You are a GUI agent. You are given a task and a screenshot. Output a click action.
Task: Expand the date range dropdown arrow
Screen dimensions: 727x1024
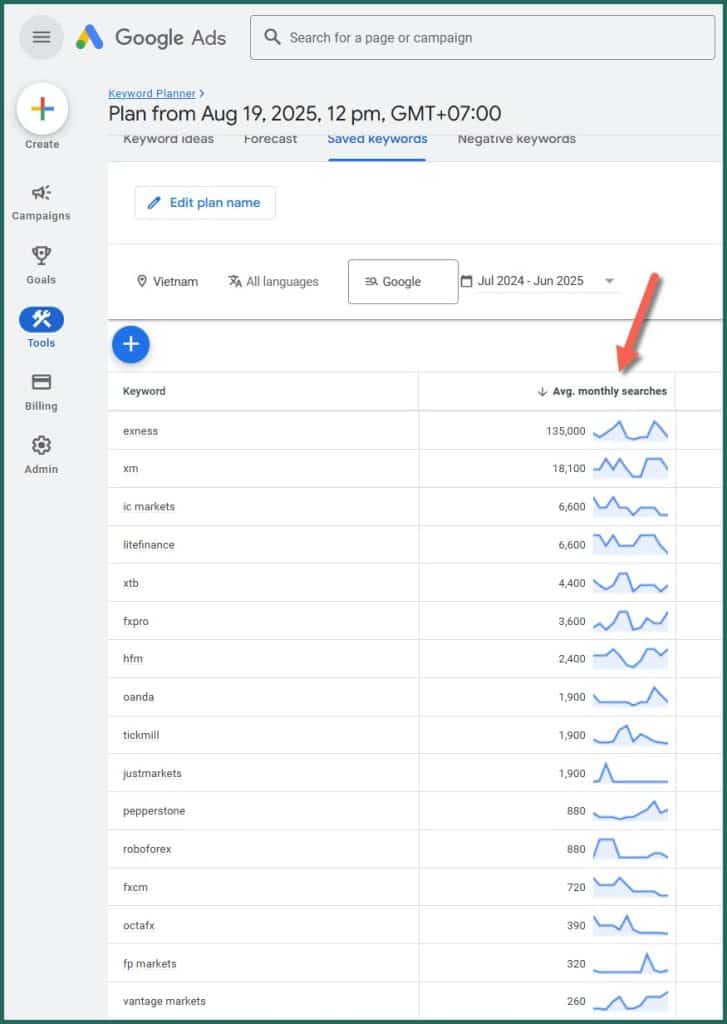point(609,281)
